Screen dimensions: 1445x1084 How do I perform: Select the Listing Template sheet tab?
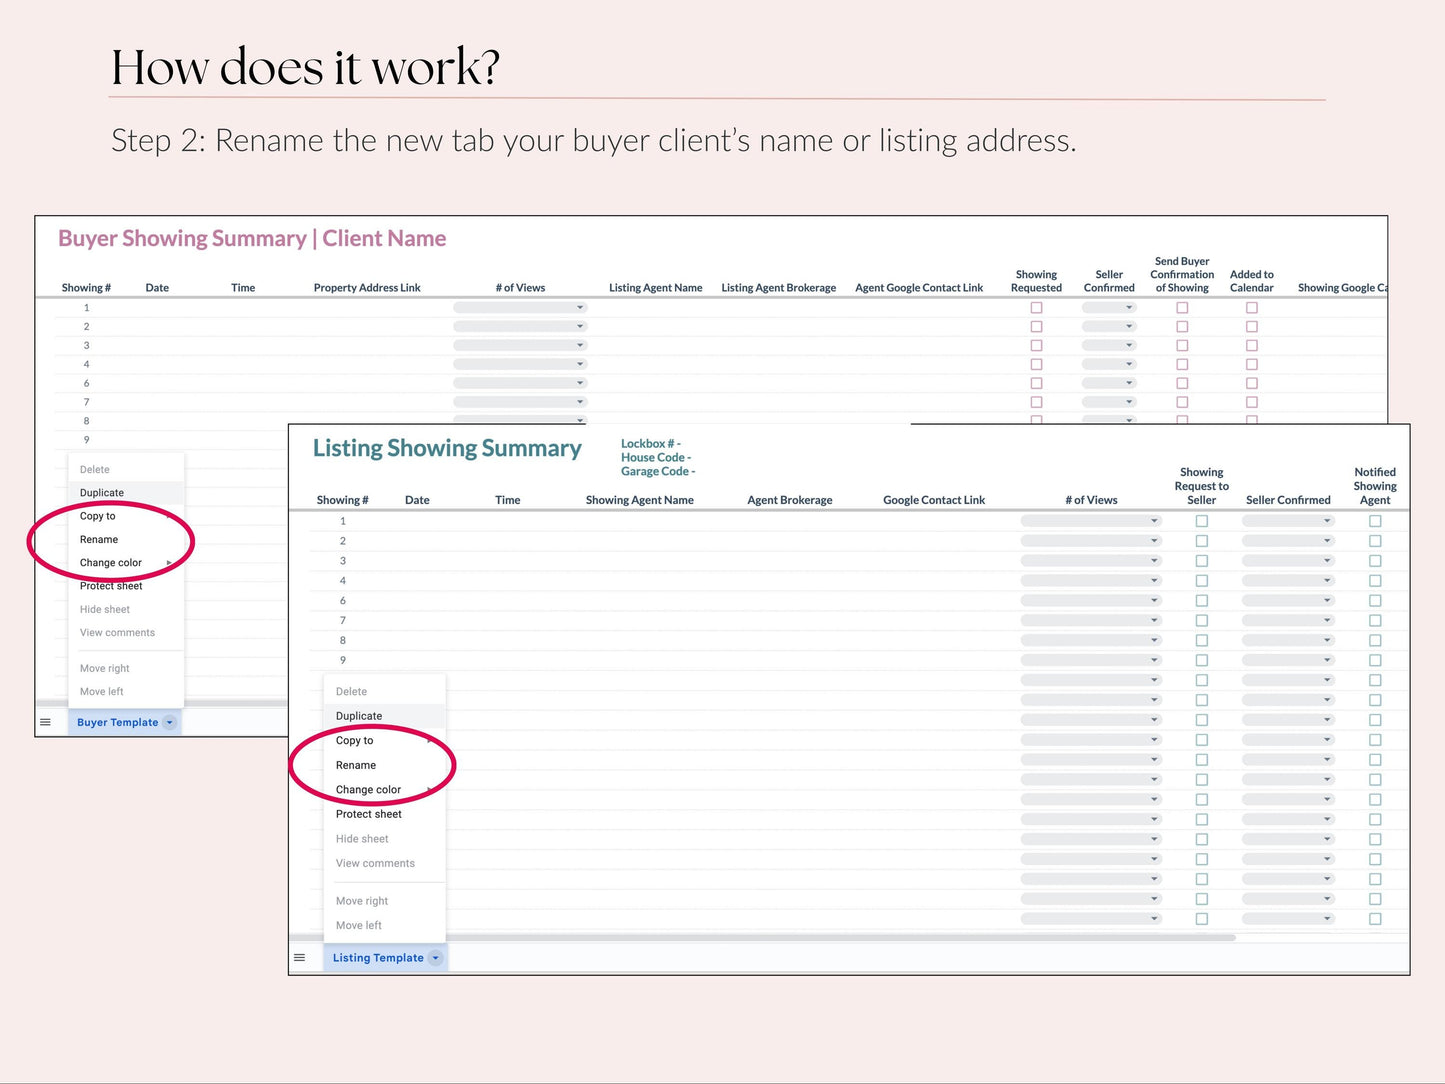[x=378, y=958]
